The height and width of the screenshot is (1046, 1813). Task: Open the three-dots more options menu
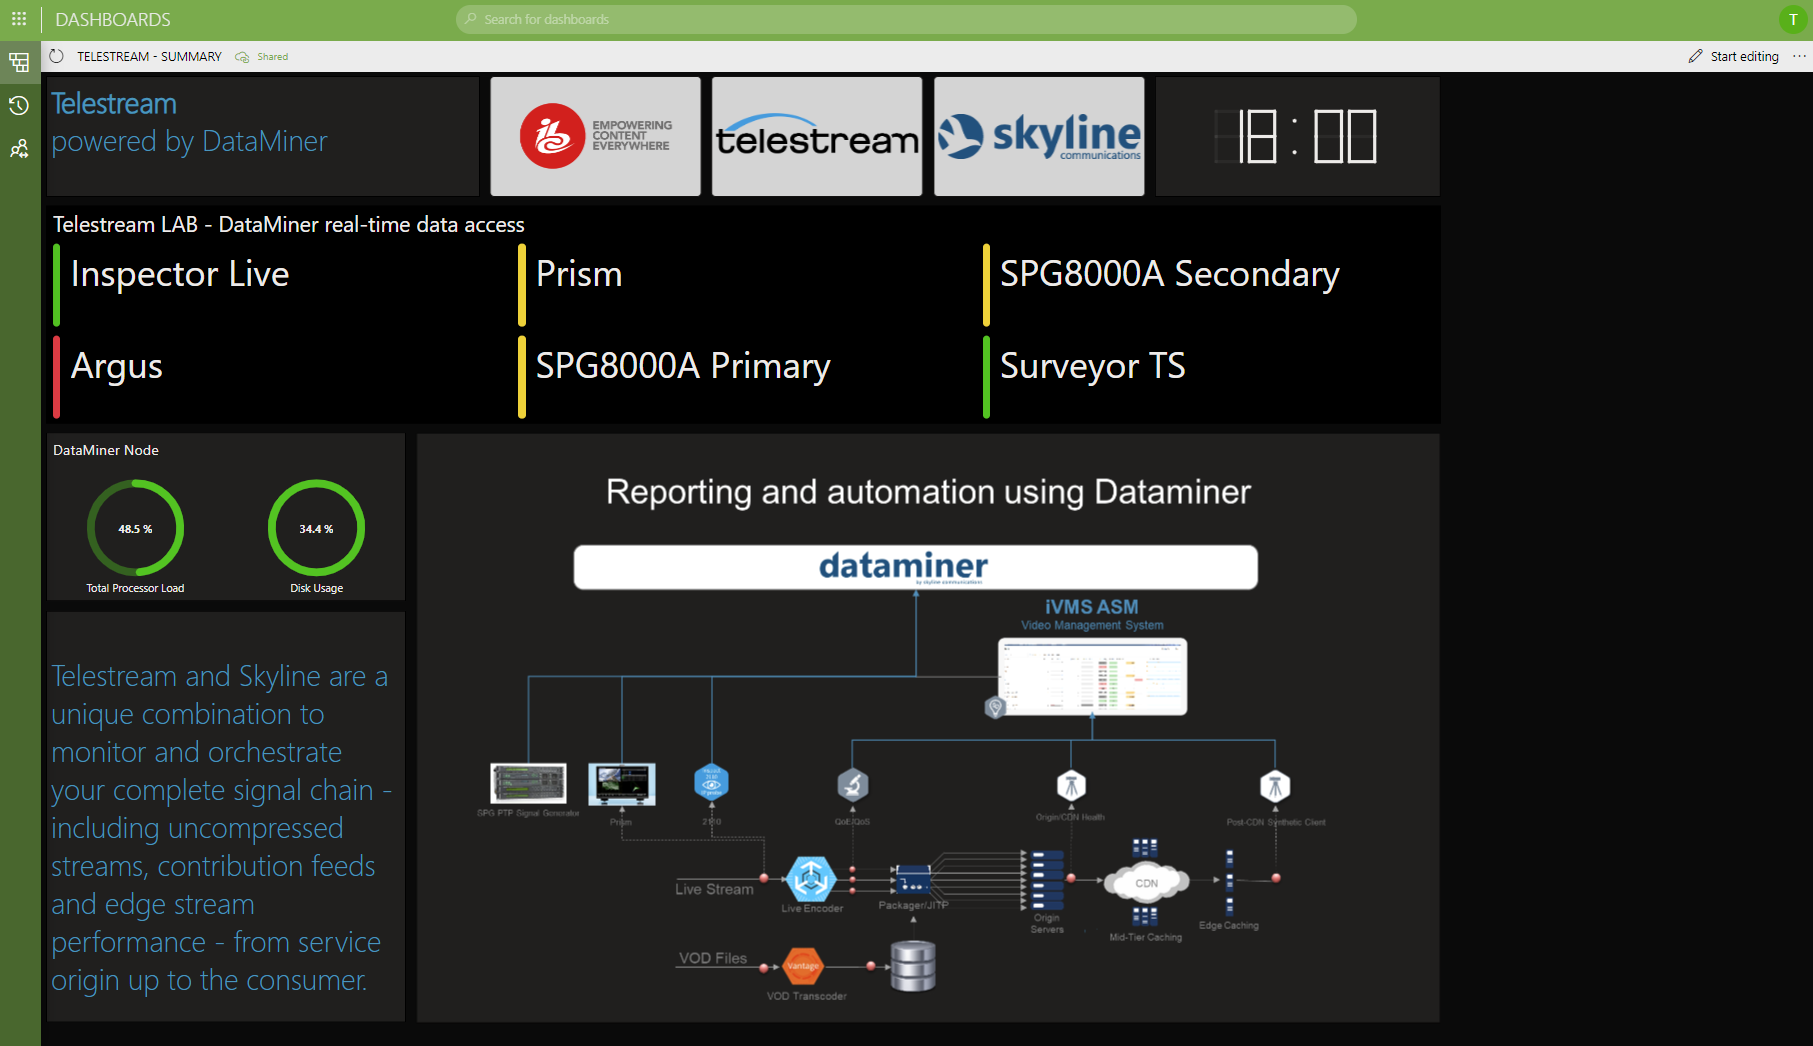click(x=1799, y=57)
